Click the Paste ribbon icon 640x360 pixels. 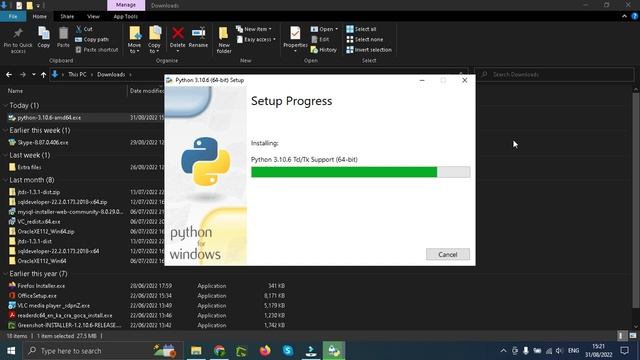tap(63, 33)
